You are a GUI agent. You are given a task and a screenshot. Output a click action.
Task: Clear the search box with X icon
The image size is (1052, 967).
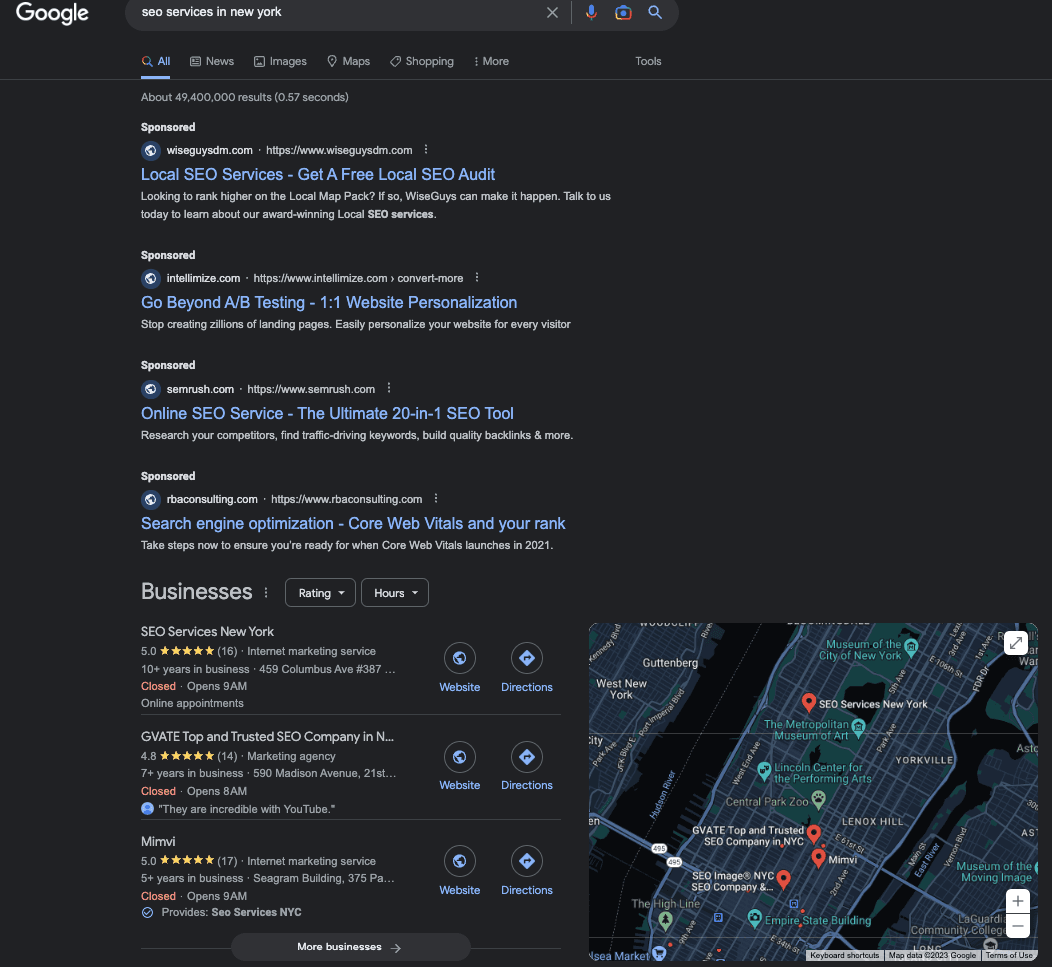point(552,13)
